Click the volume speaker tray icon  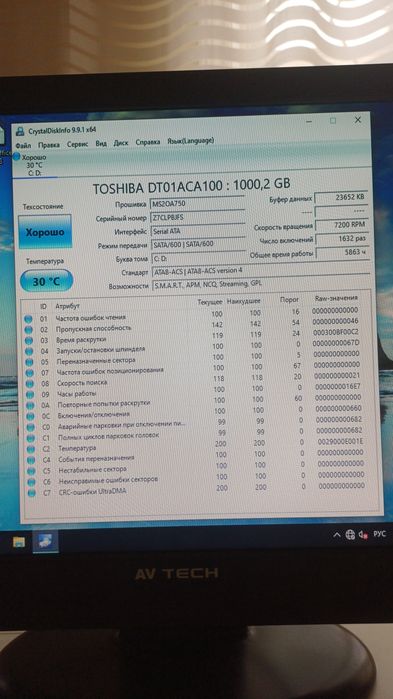click(363, 534)
